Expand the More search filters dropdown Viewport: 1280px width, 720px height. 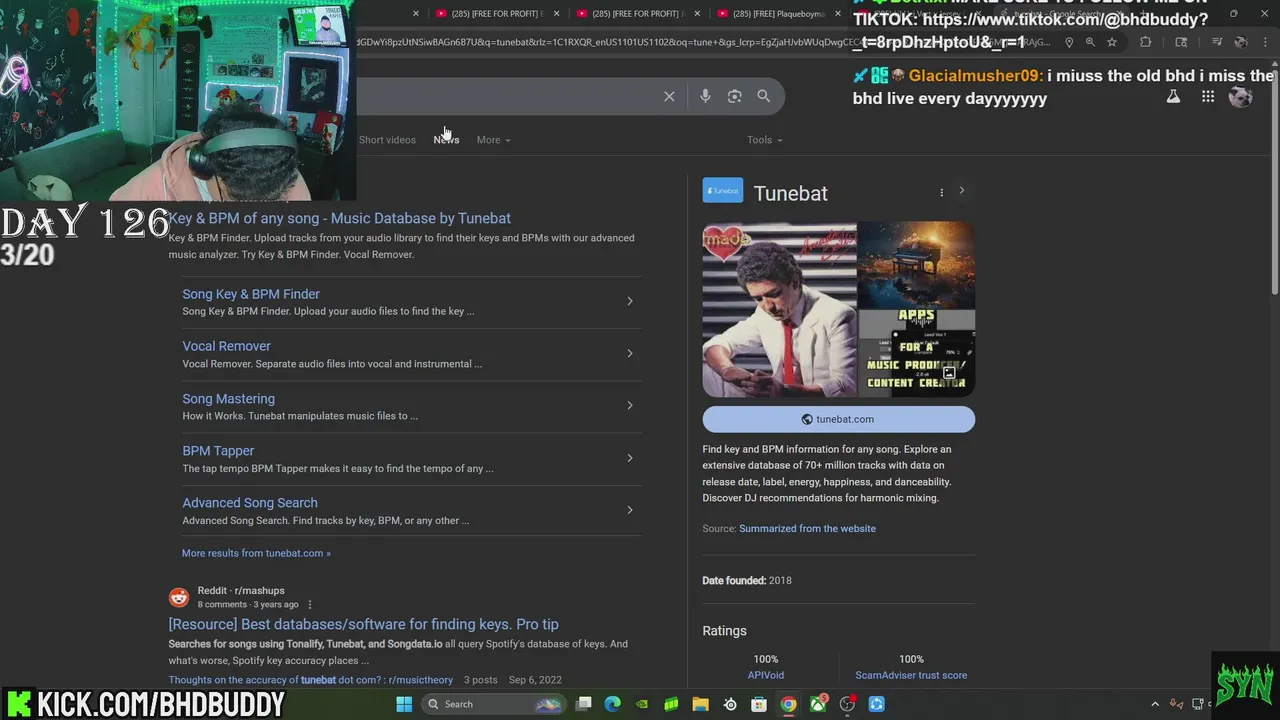click(x=493, y=140)
